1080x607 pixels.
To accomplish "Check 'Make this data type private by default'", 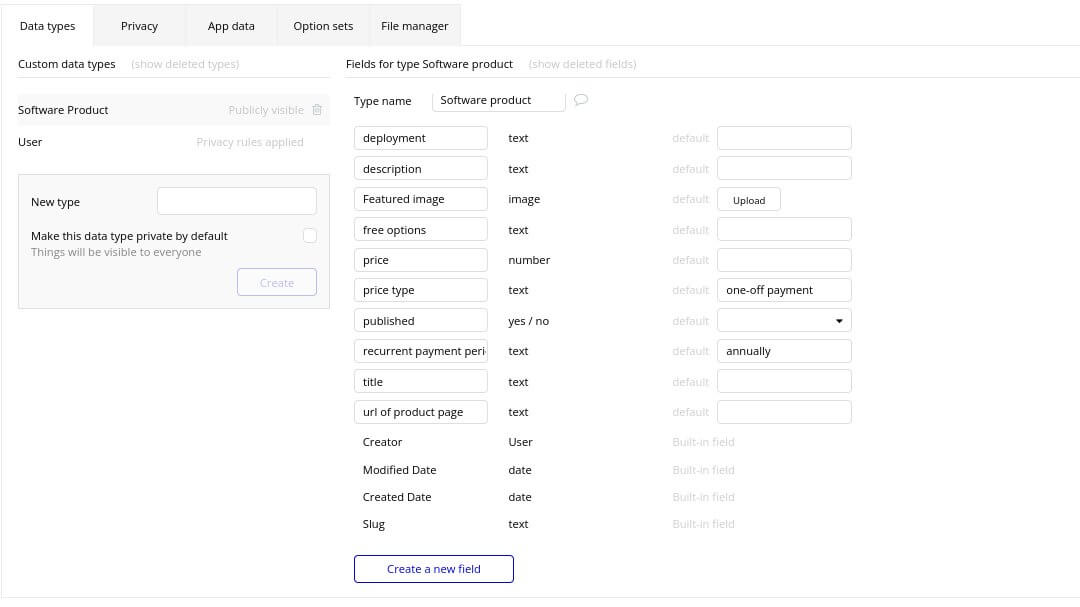I will (310, 236).
